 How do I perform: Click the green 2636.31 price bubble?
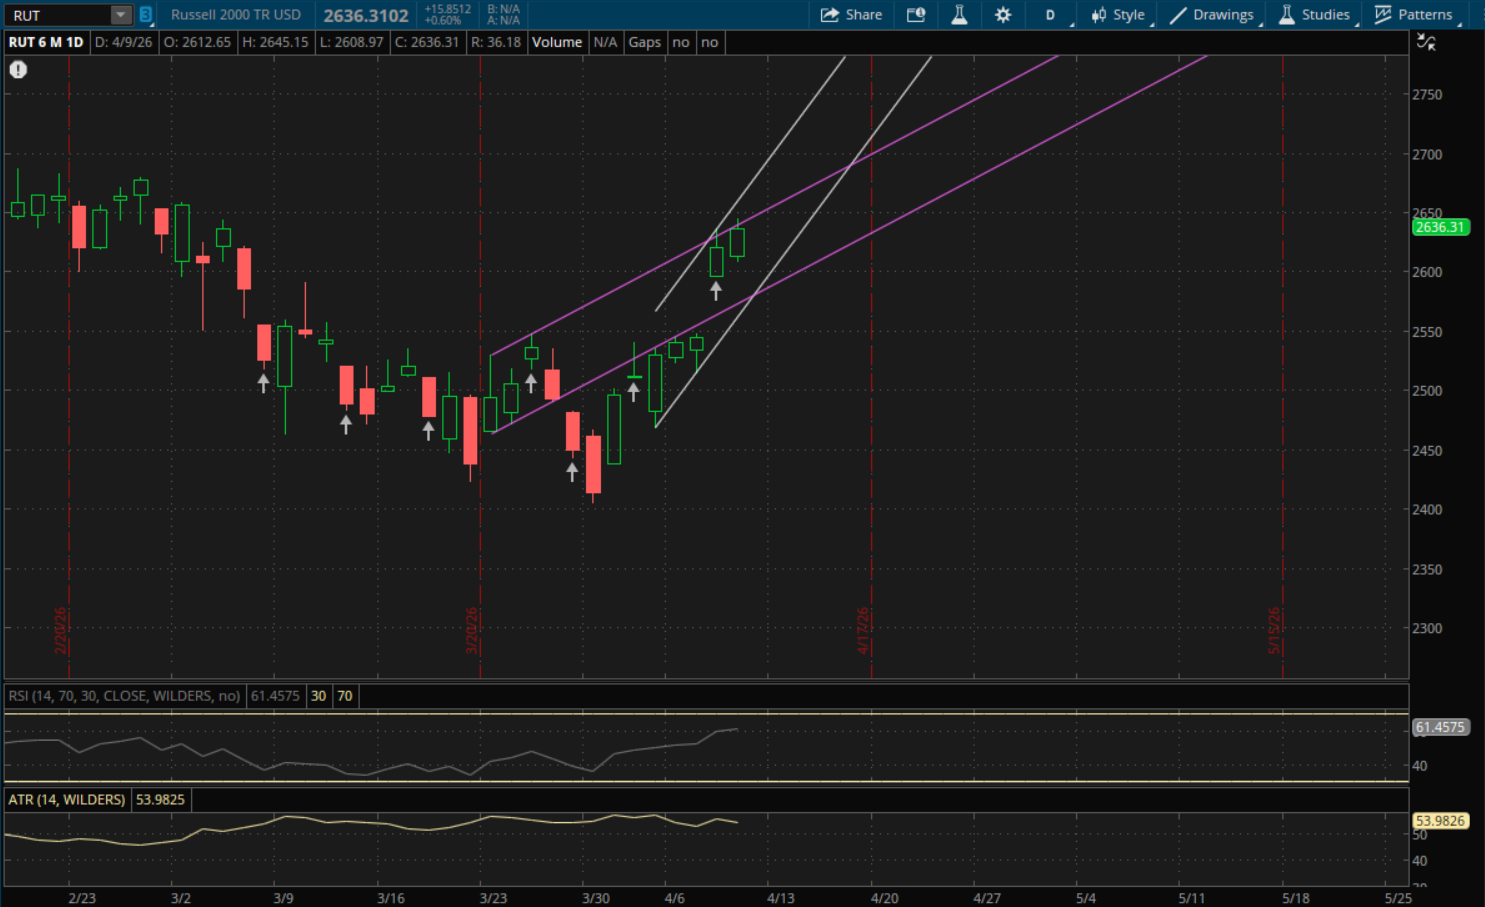1439,227
